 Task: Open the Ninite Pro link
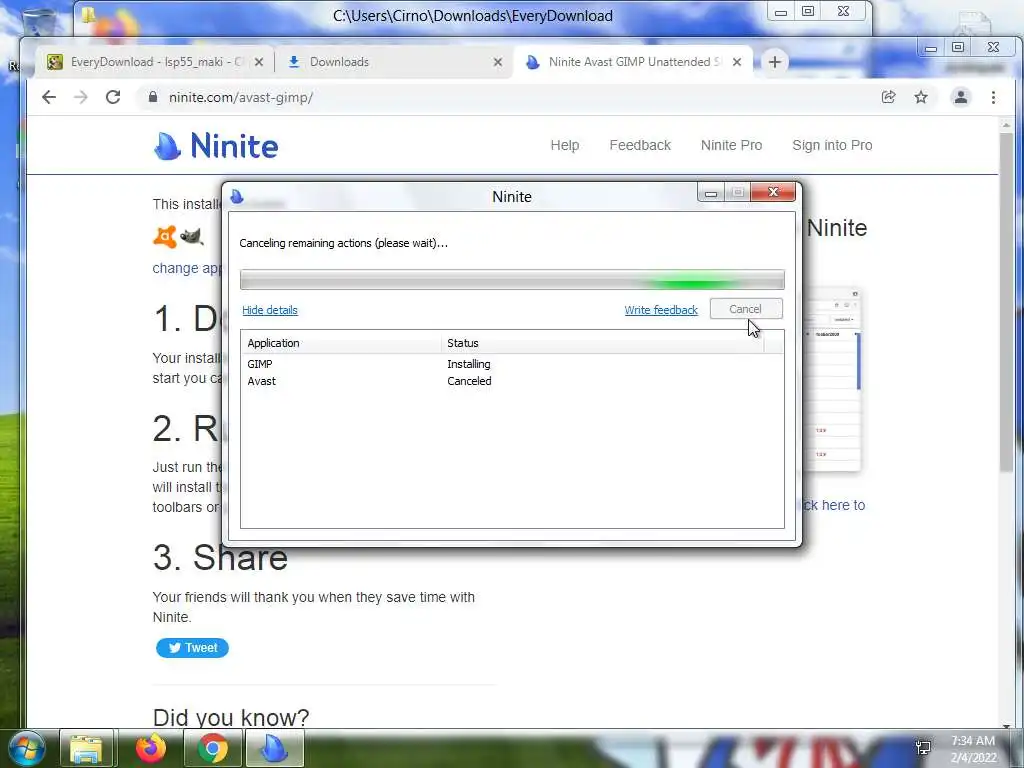[731, 145]
